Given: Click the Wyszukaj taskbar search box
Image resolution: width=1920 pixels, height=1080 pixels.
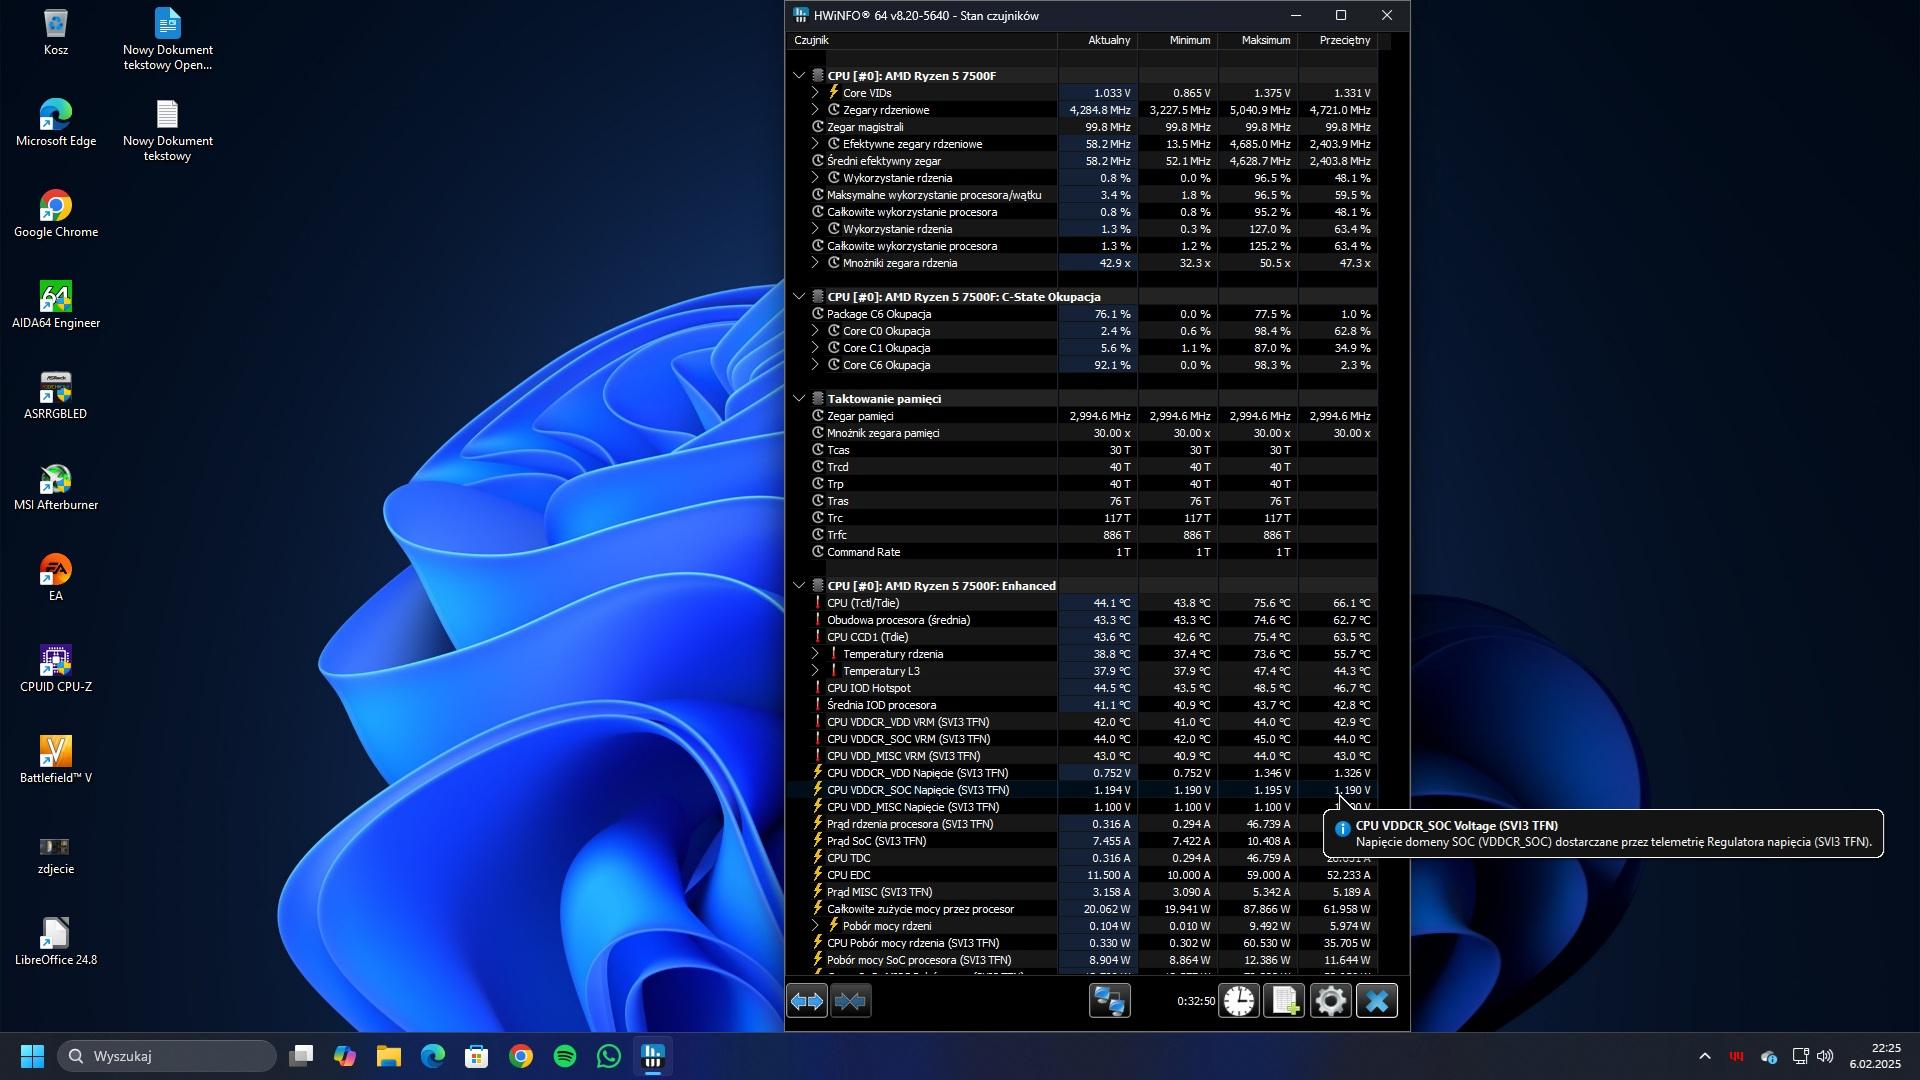Looking at the screenshot, I should coord(167,1057).
